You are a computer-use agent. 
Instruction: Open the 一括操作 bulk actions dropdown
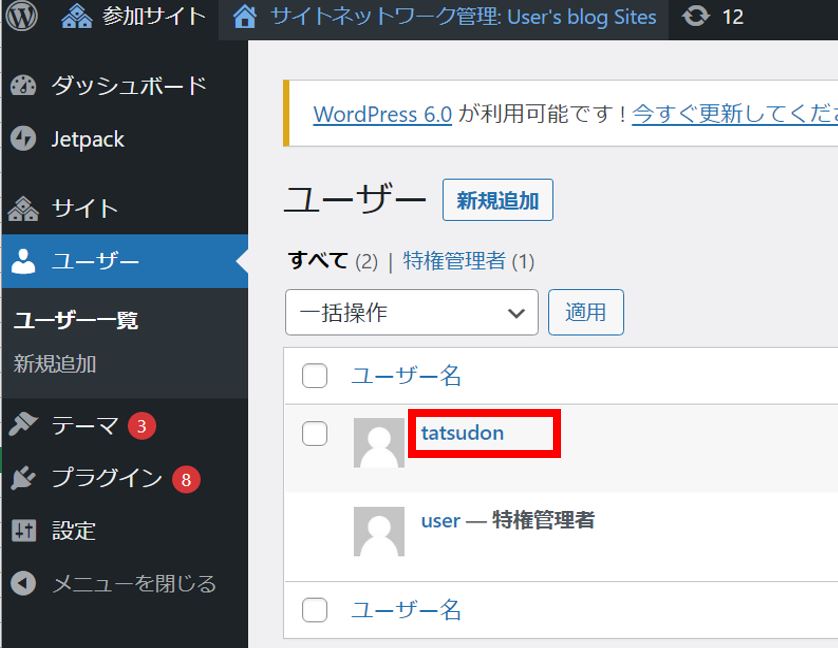(x=411, y=313)
